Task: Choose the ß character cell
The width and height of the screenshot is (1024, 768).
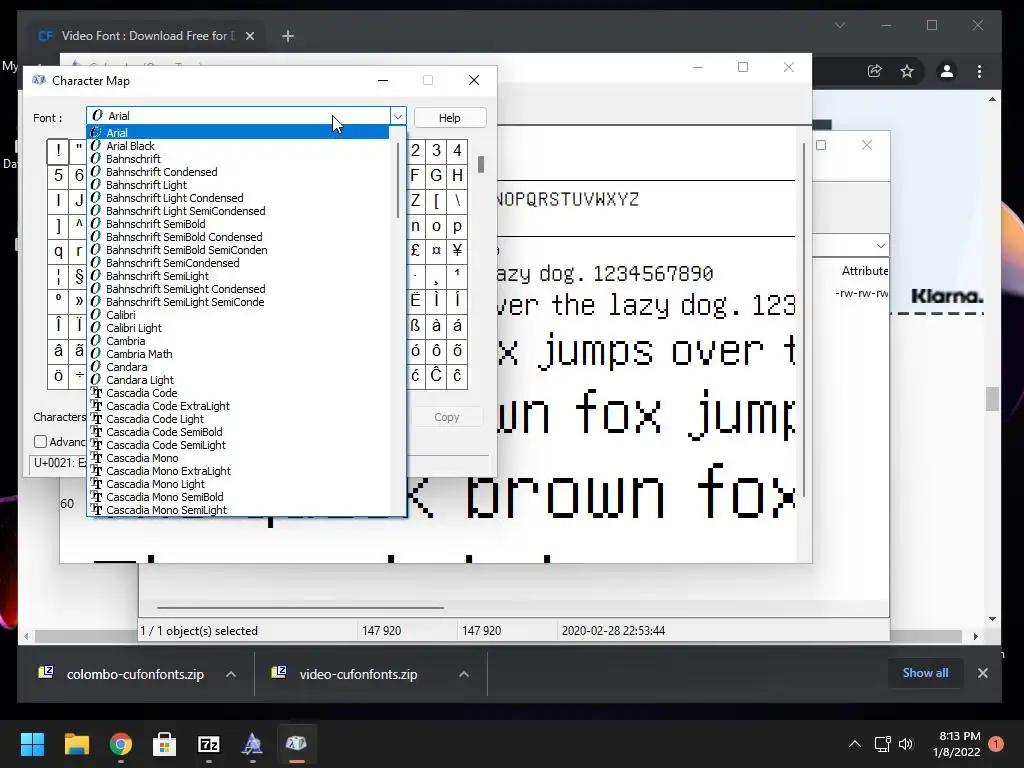Action: click(415, 325)
